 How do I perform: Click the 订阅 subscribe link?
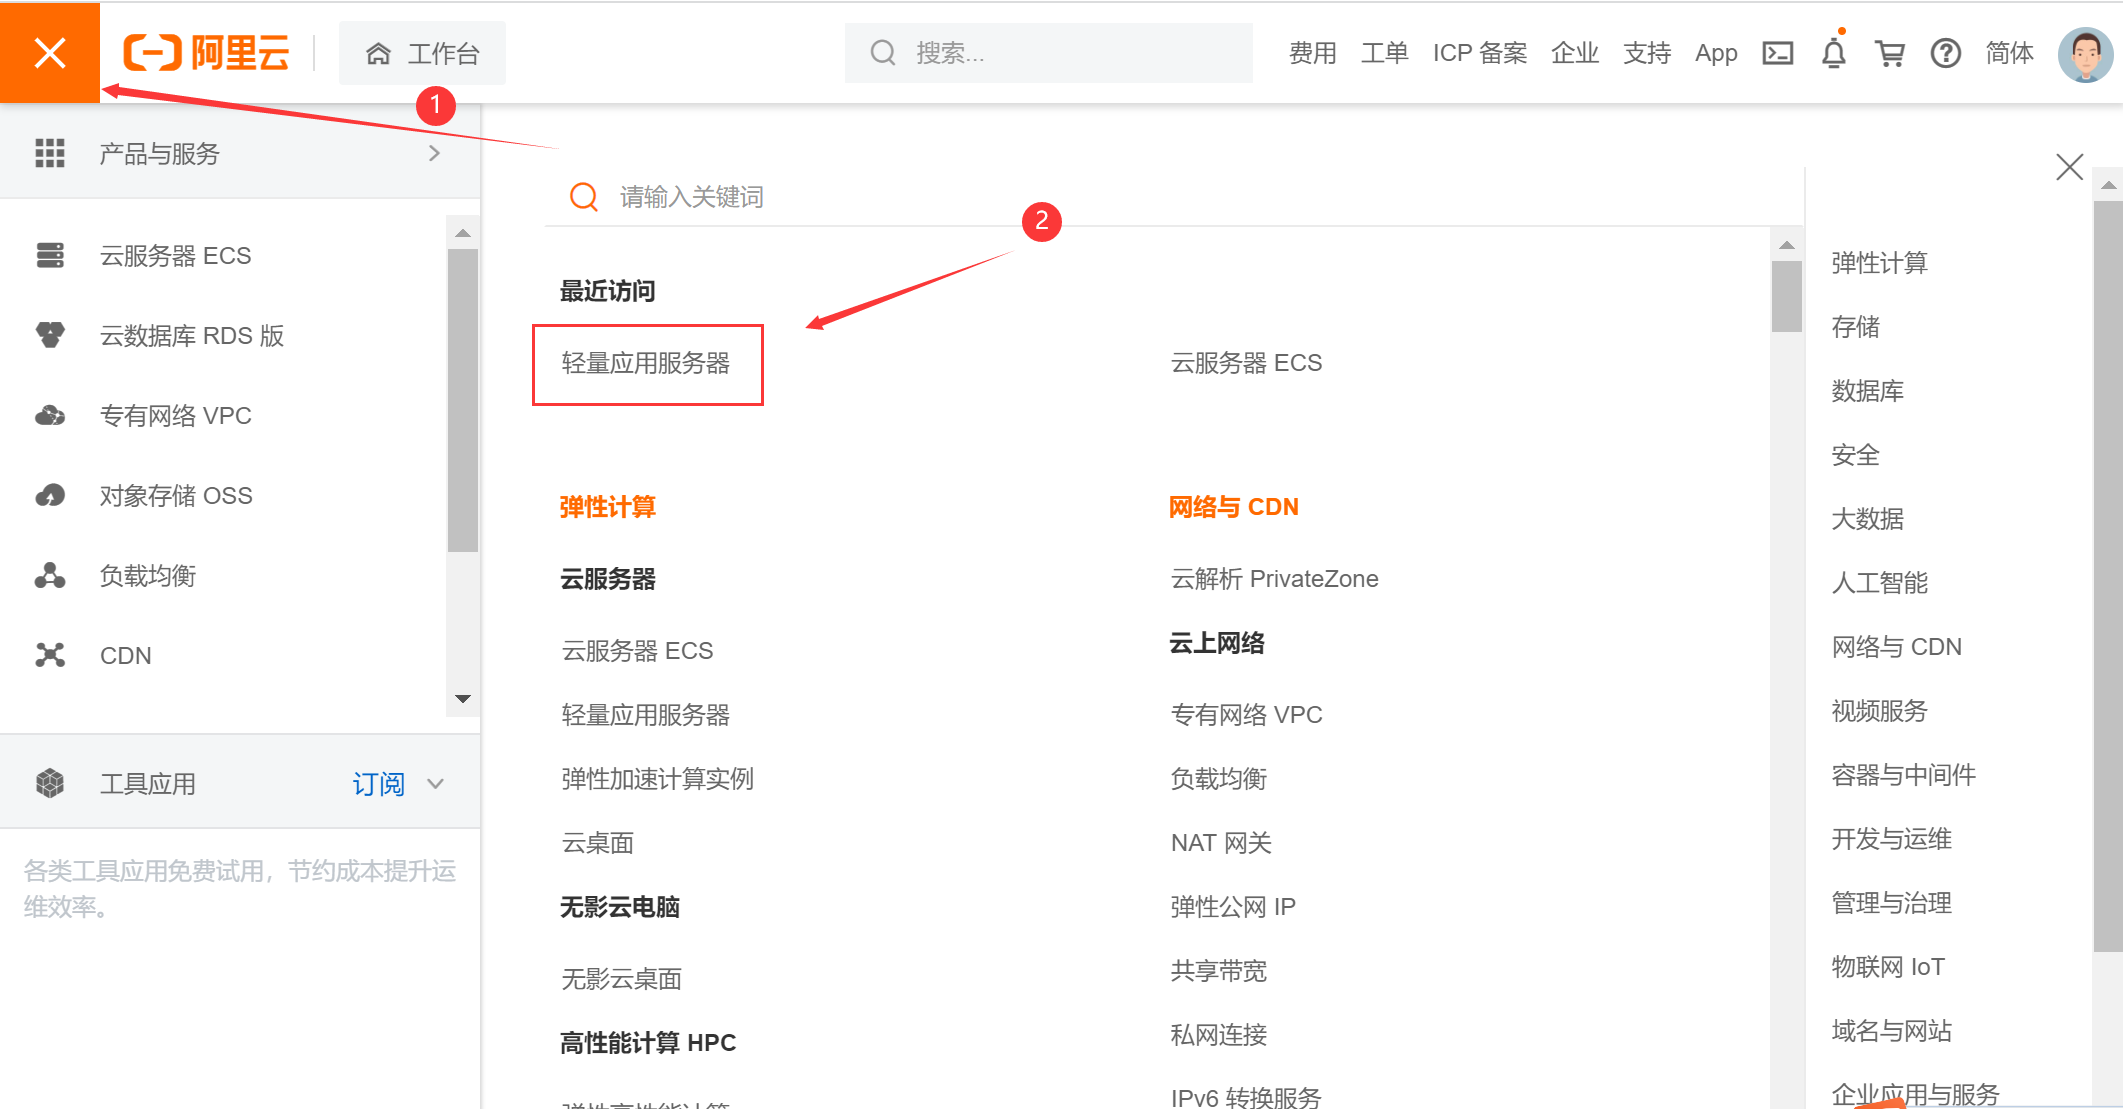pyautogui.click(x=378, y=783)
